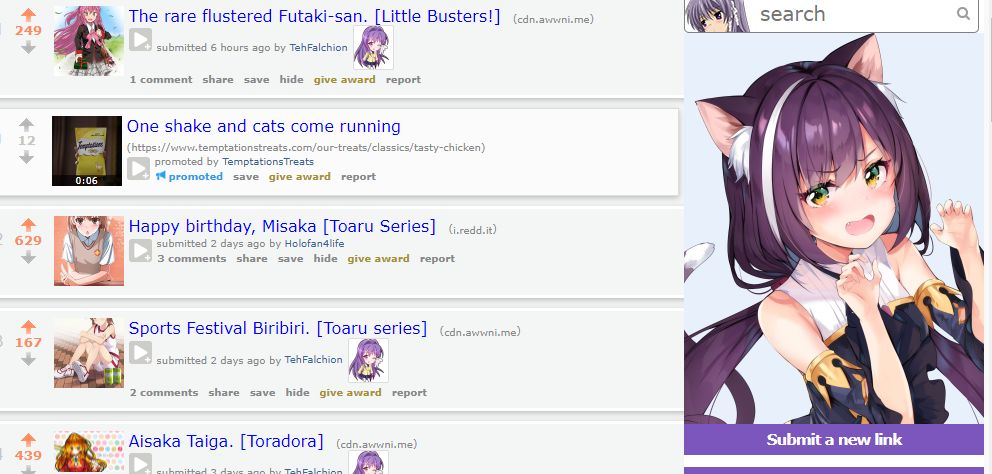This screenshot has width=992, height=474.
Task: Click the promoted megaphone label
Action: [x=189, y=177]
